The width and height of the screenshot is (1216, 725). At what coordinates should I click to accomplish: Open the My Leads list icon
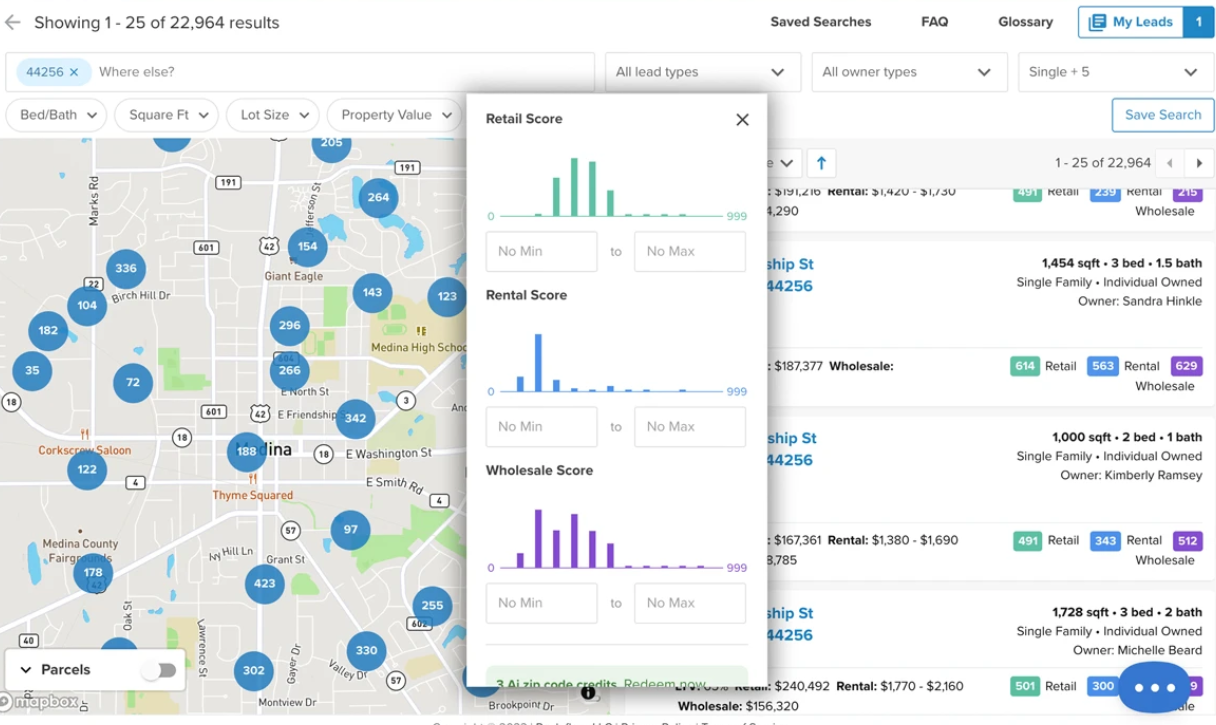1097,22
